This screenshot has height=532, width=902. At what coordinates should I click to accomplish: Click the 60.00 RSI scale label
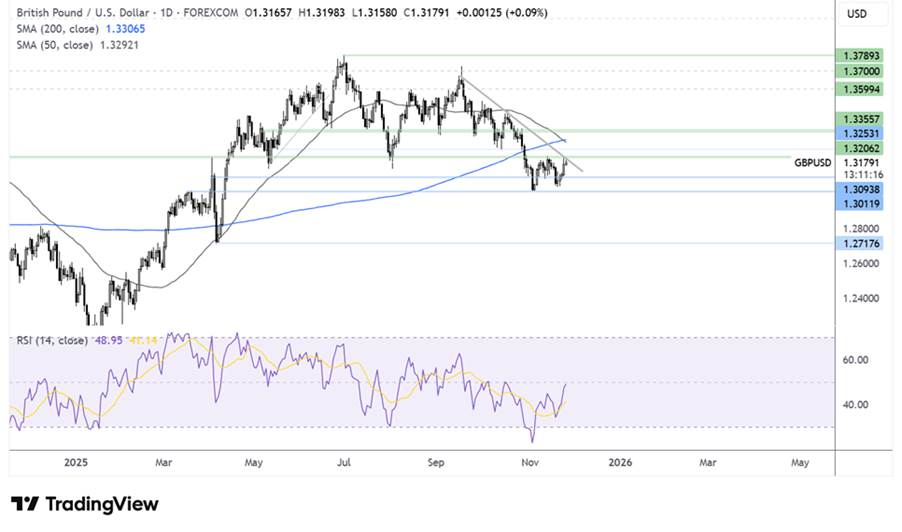coord(857,360)
